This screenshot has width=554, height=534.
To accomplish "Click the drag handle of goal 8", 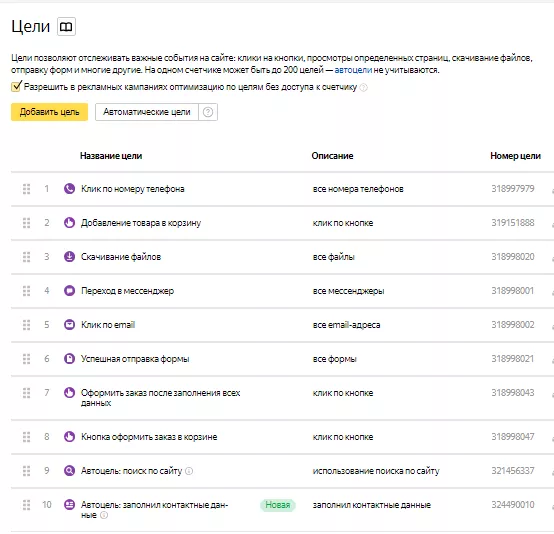I will click(x=26, y=437).
